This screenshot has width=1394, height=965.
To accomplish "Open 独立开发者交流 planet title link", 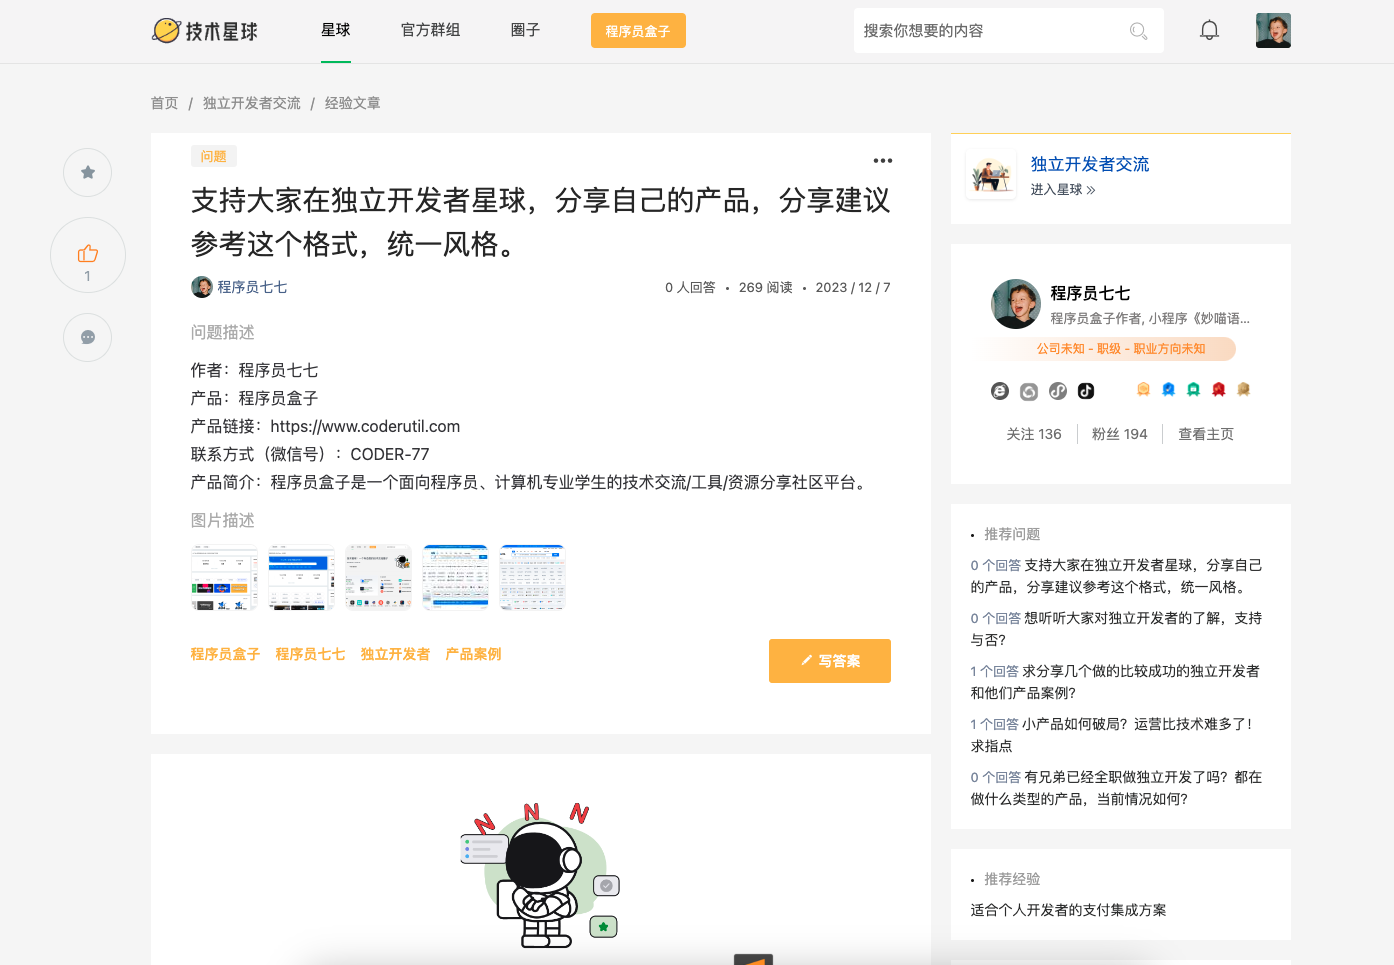I will pyautogui.click(x=1090, y=164).
